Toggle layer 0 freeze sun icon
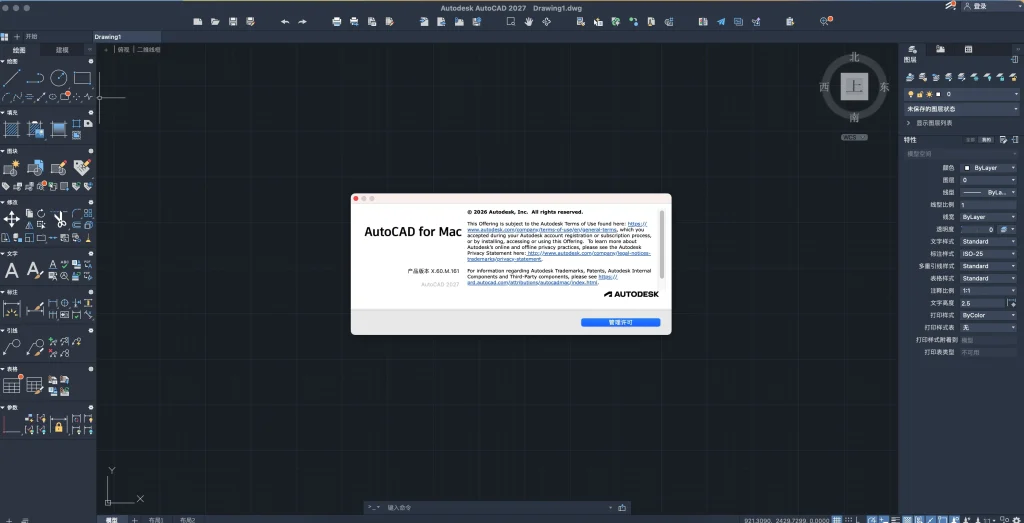The image size is (1024, 523). 929,94
